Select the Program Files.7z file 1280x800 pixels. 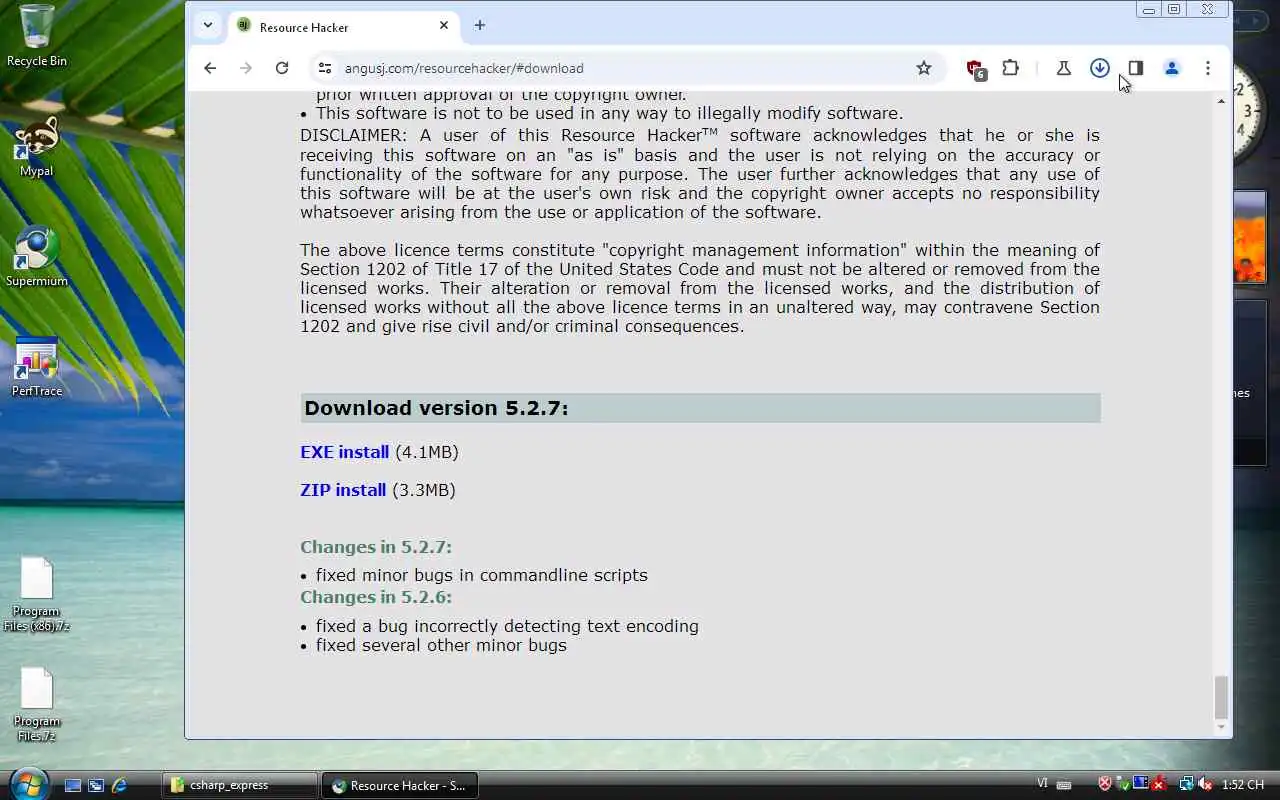coord(37,705)
